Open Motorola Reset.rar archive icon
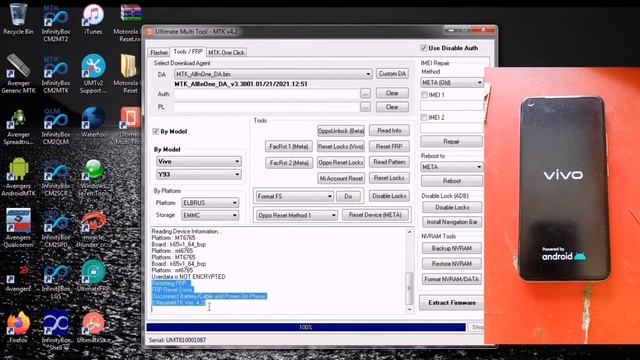The height and width of the screenshot is (360, 640). [x=130, y=23]
